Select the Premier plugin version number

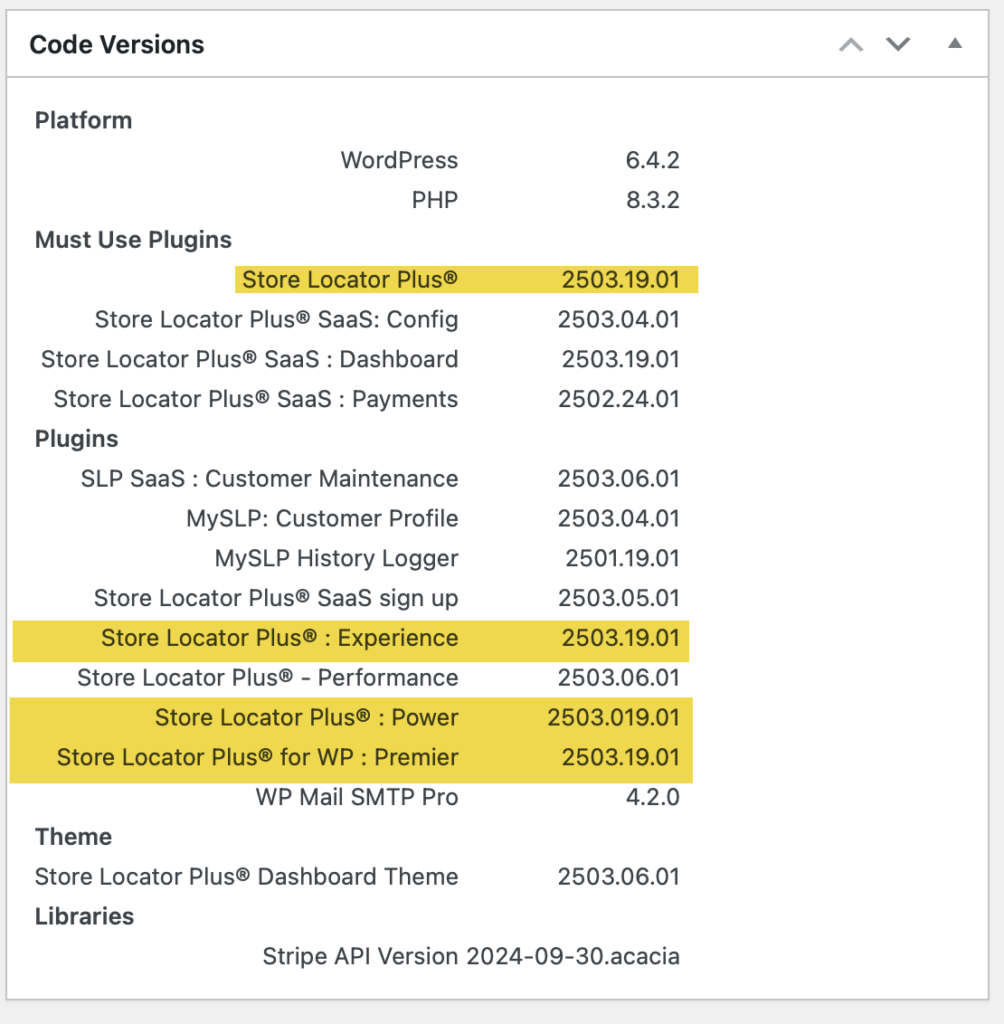click(x=621, y=758)
